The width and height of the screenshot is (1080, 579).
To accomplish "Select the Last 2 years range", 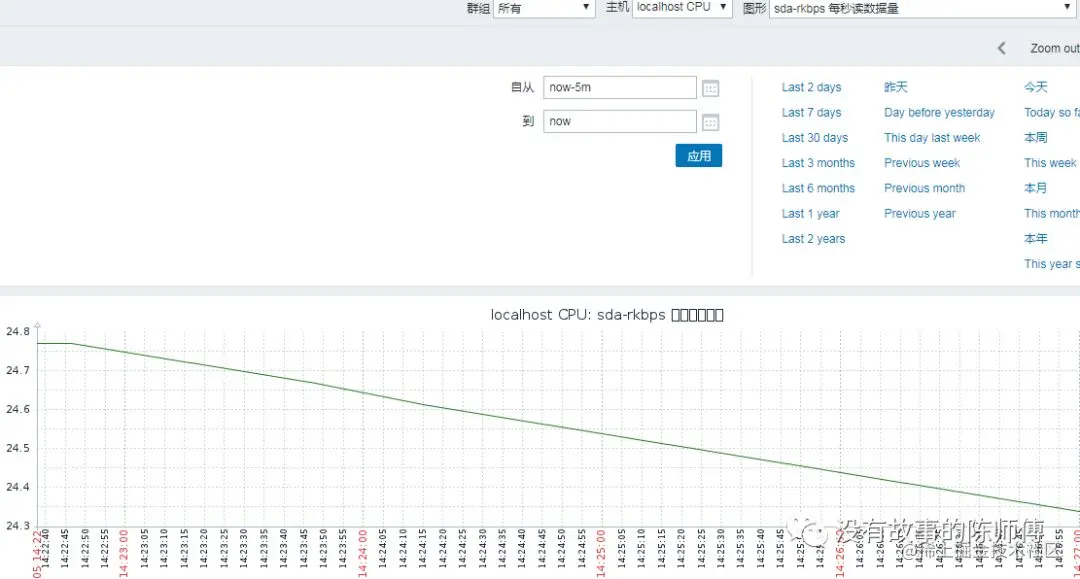I will [813, 239].
